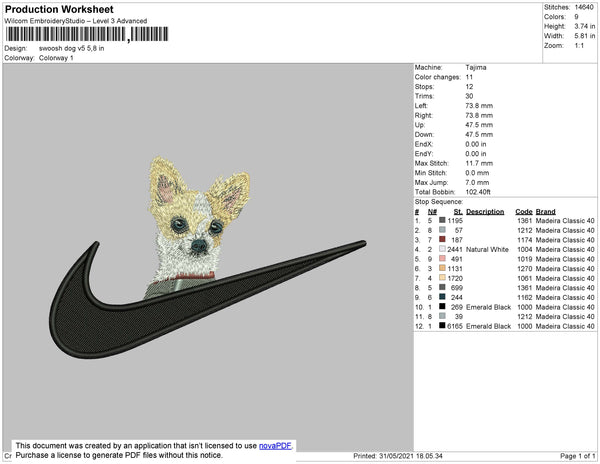
Task: Click the 'Code' column header
Action: [524, 212]
